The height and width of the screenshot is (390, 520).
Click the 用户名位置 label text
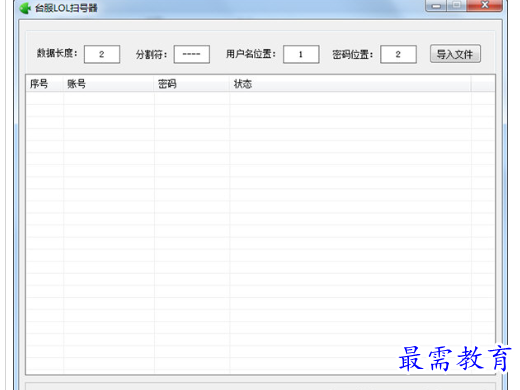[x=251, y=54]
